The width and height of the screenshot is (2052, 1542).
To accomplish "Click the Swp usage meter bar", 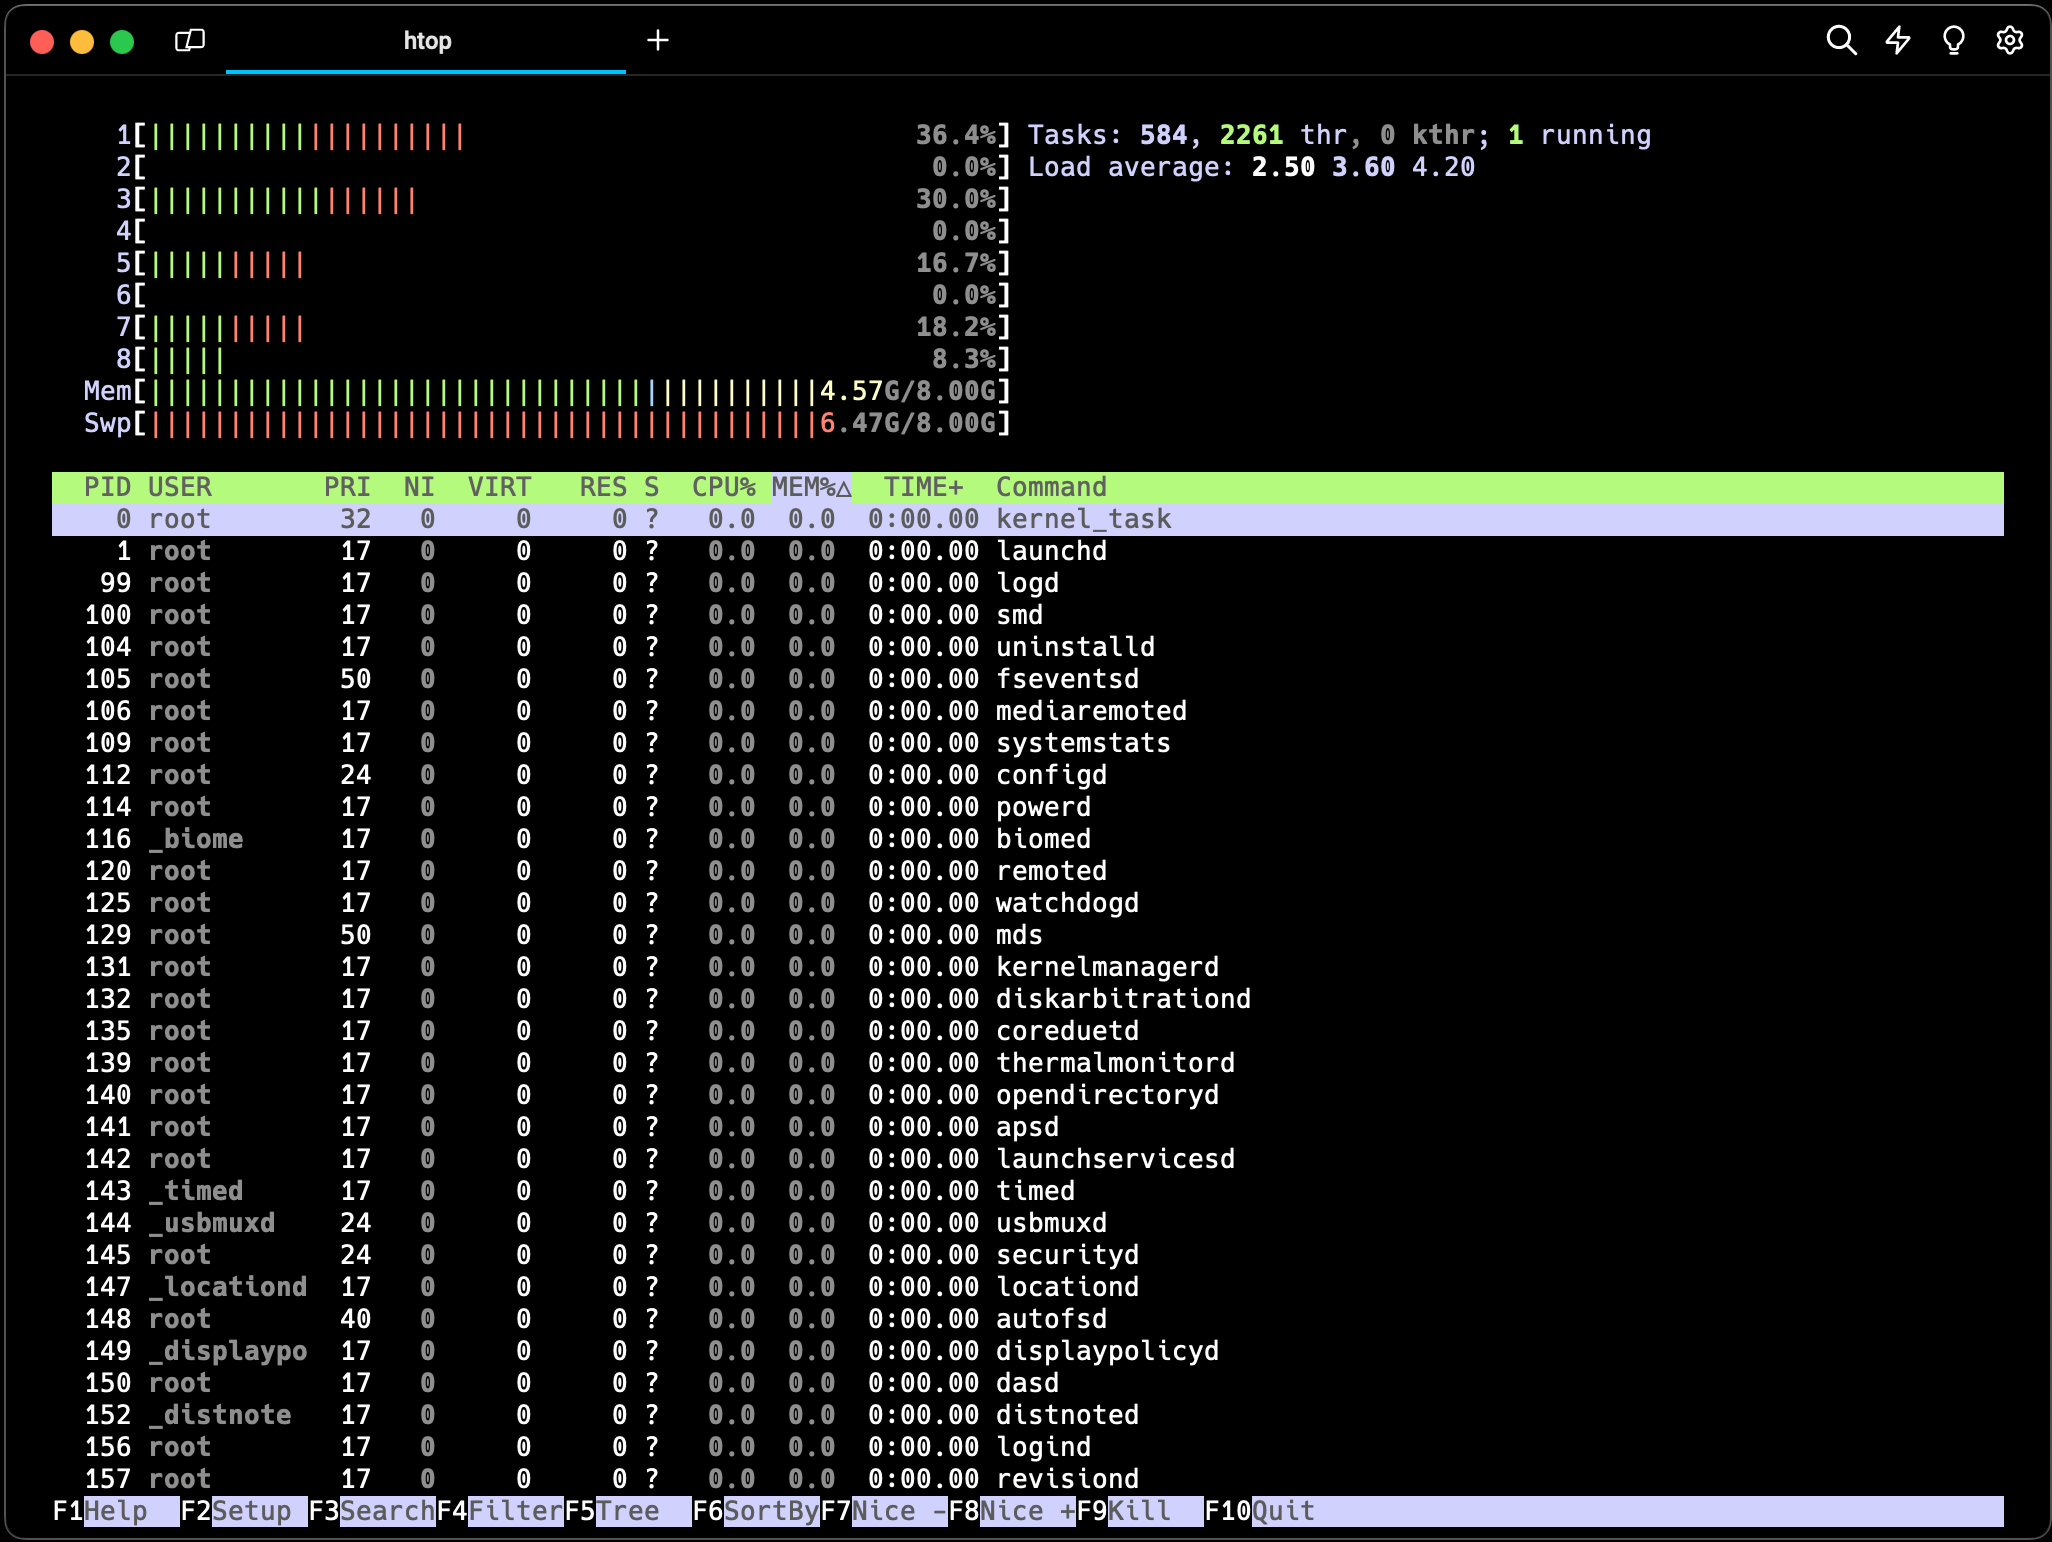I will 547,423.
